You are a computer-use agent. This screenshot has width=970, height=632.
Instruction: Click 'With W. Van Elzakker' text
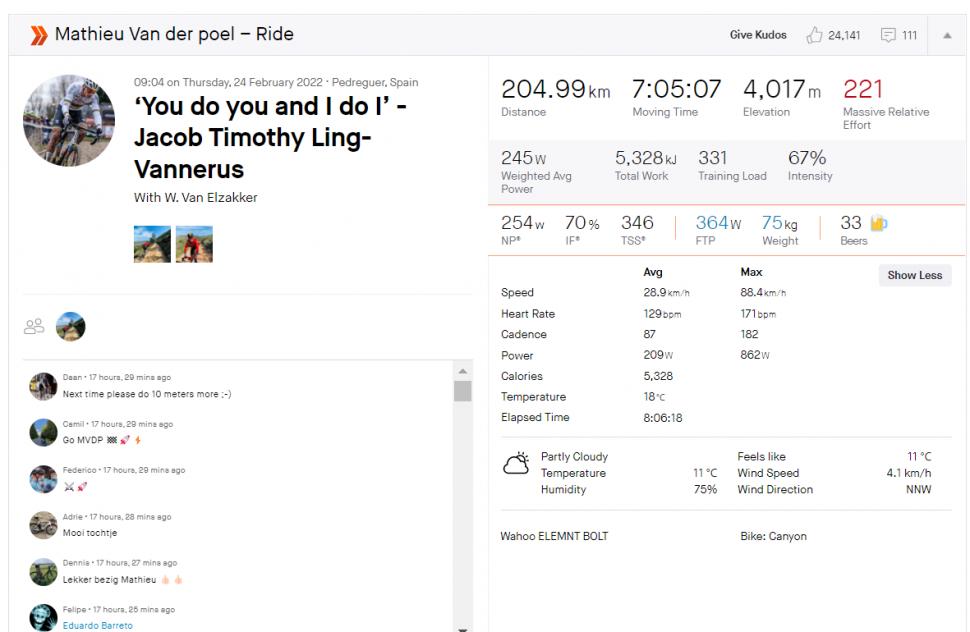point(195,198)
